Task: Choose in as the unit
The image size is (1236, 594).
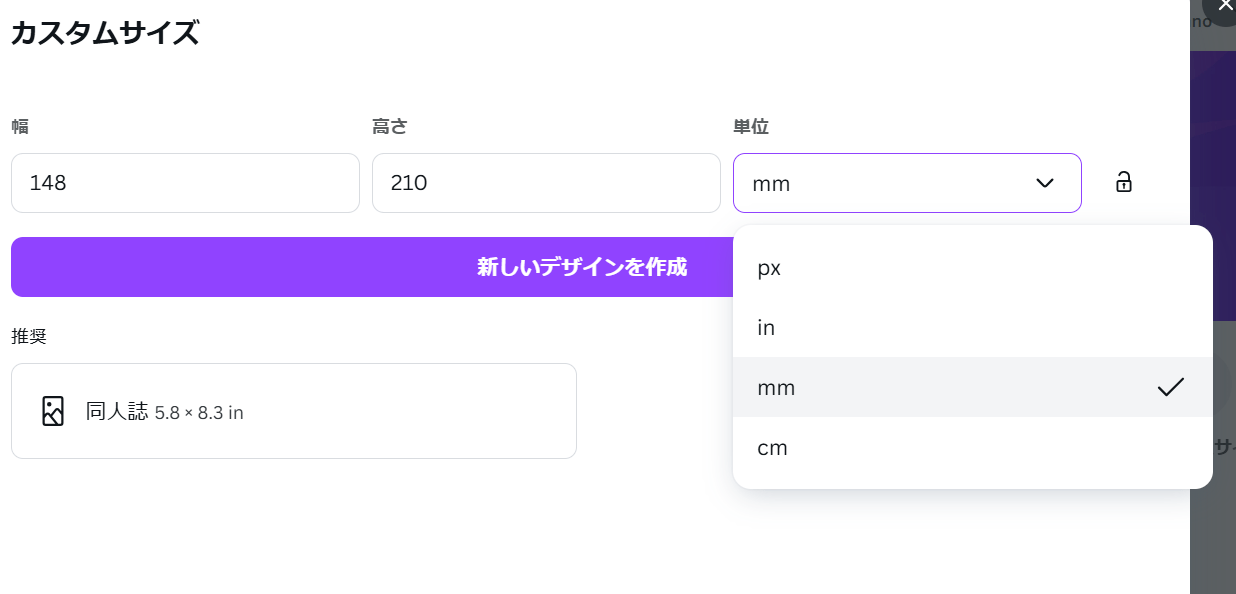Action: [972, 328]
